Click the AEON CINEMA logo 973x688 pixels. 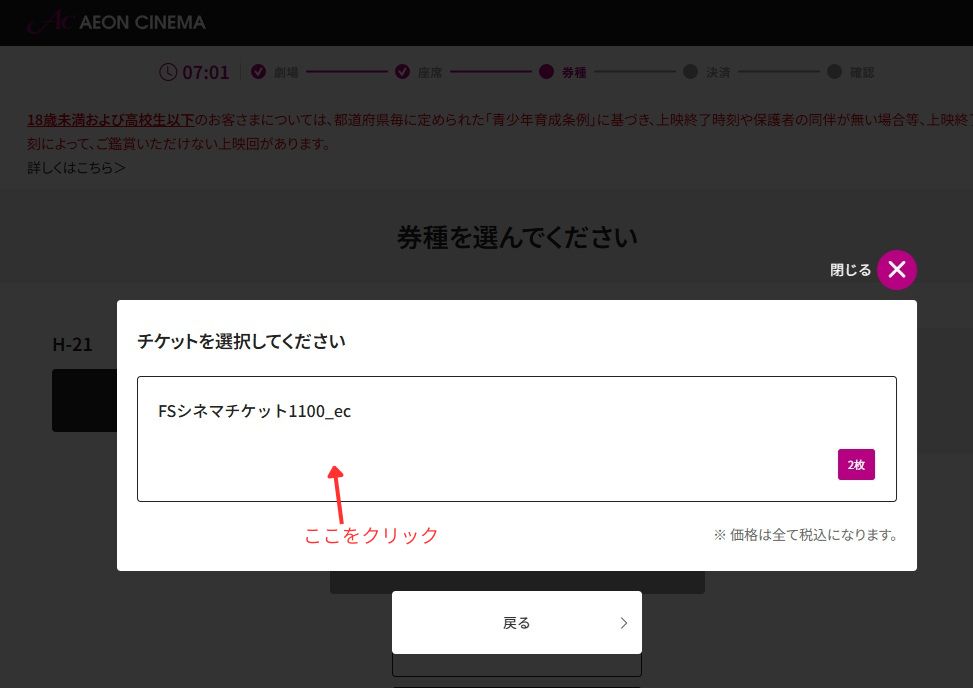(x=116, y=22)
